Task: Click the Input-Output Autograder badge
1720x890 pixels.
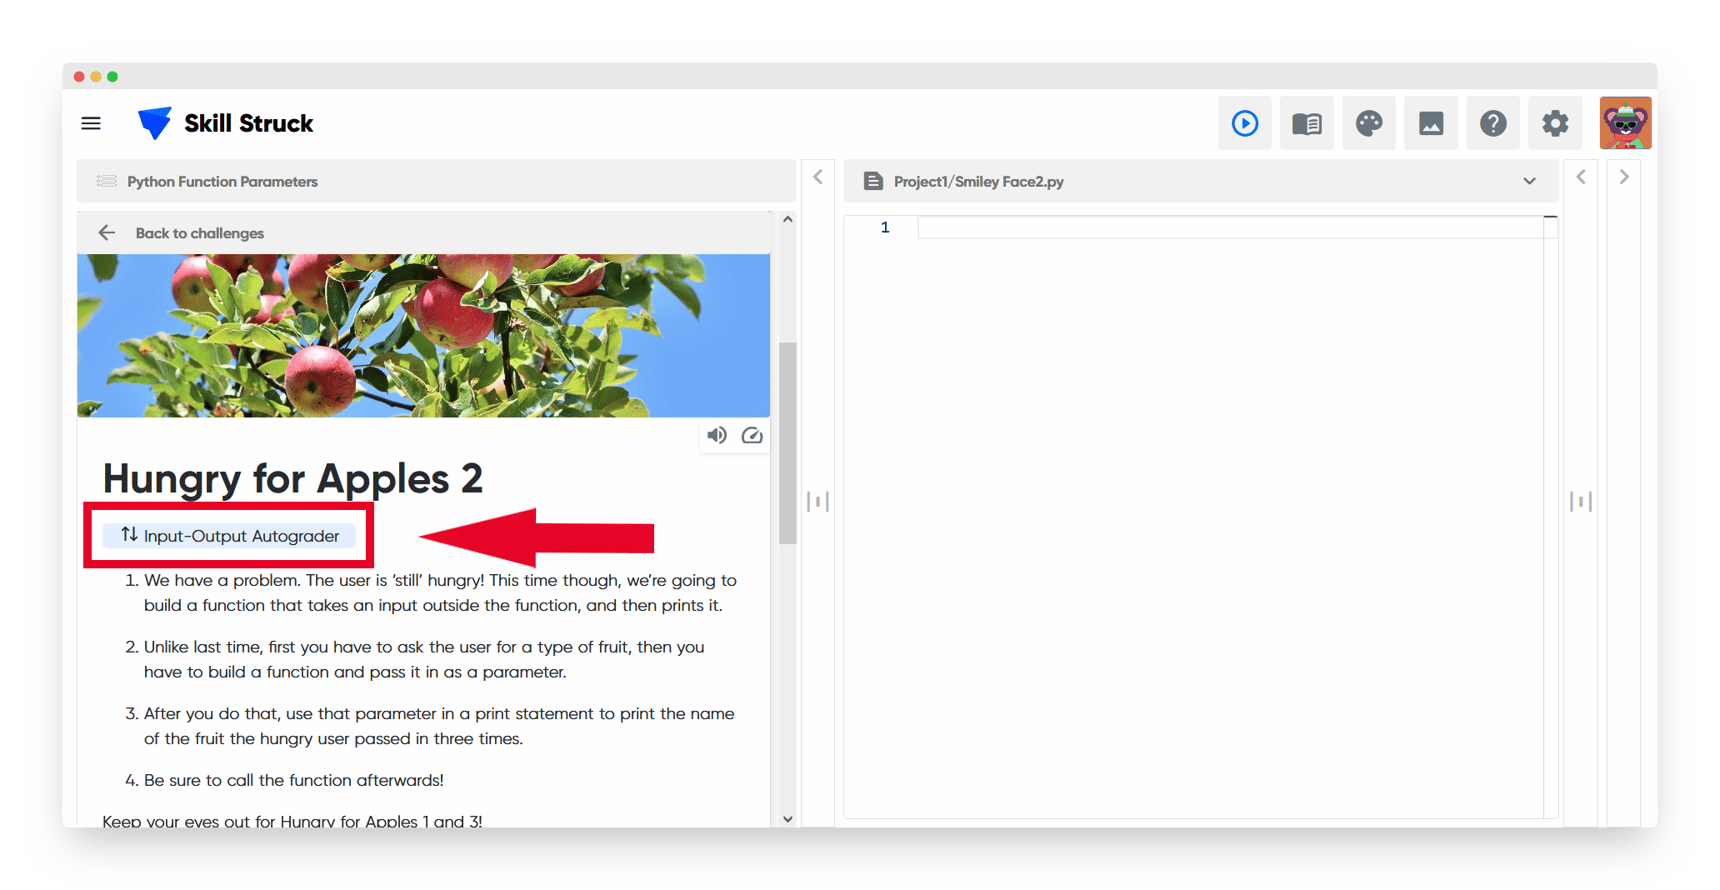Action: 229,536
